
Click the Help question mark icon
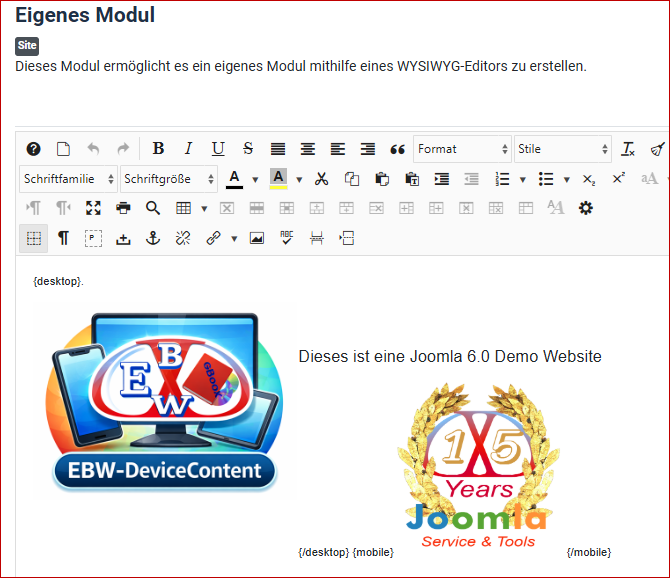[33, 149]
